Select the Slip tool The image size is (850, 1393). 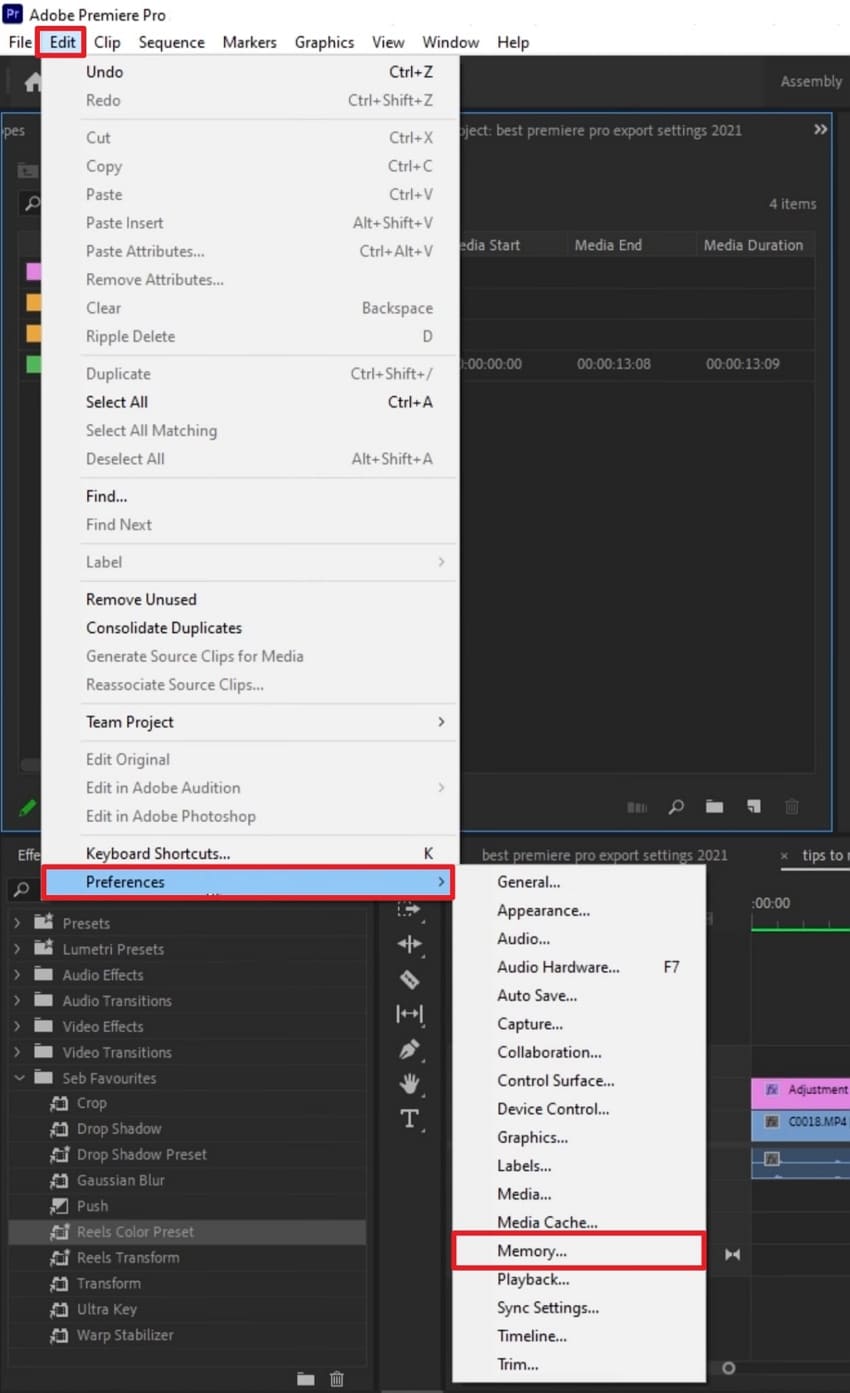410,1014
